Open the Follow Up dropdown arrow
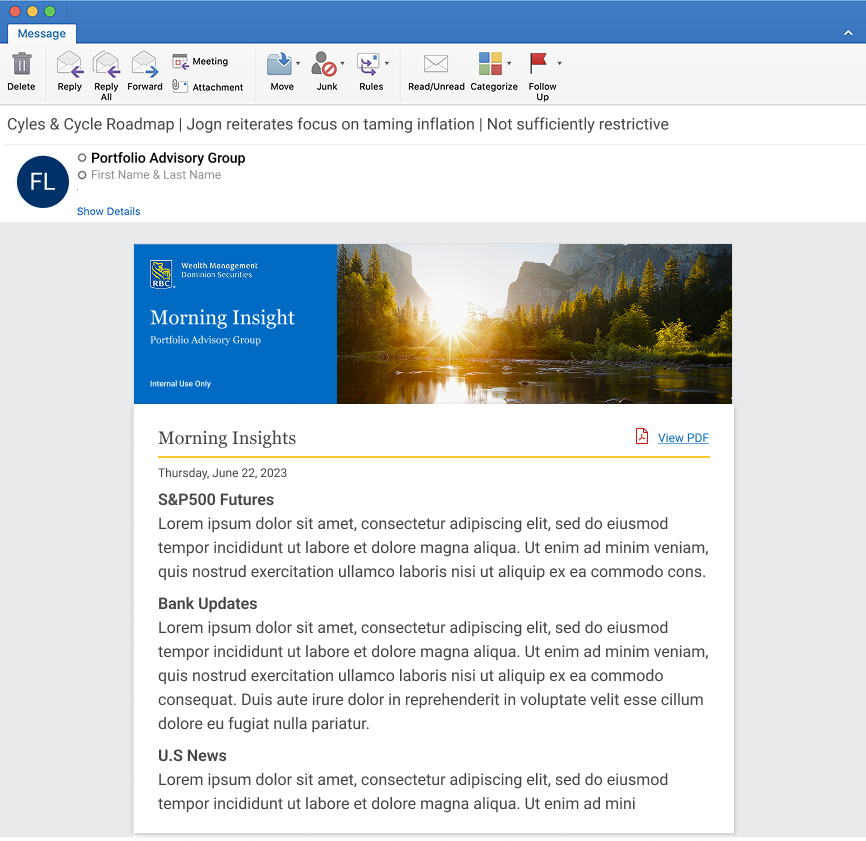The height and width of the screenshot is (841, 866). click(x=560, y=62)
